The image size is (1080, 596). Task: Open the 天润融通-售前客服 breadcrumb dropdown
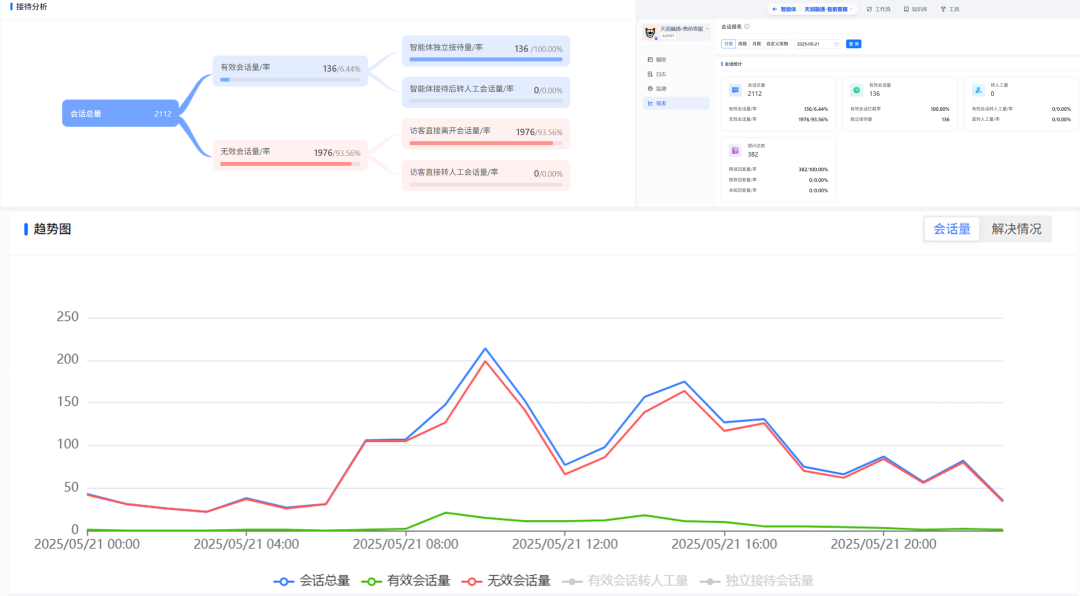(x=829, y=9)
